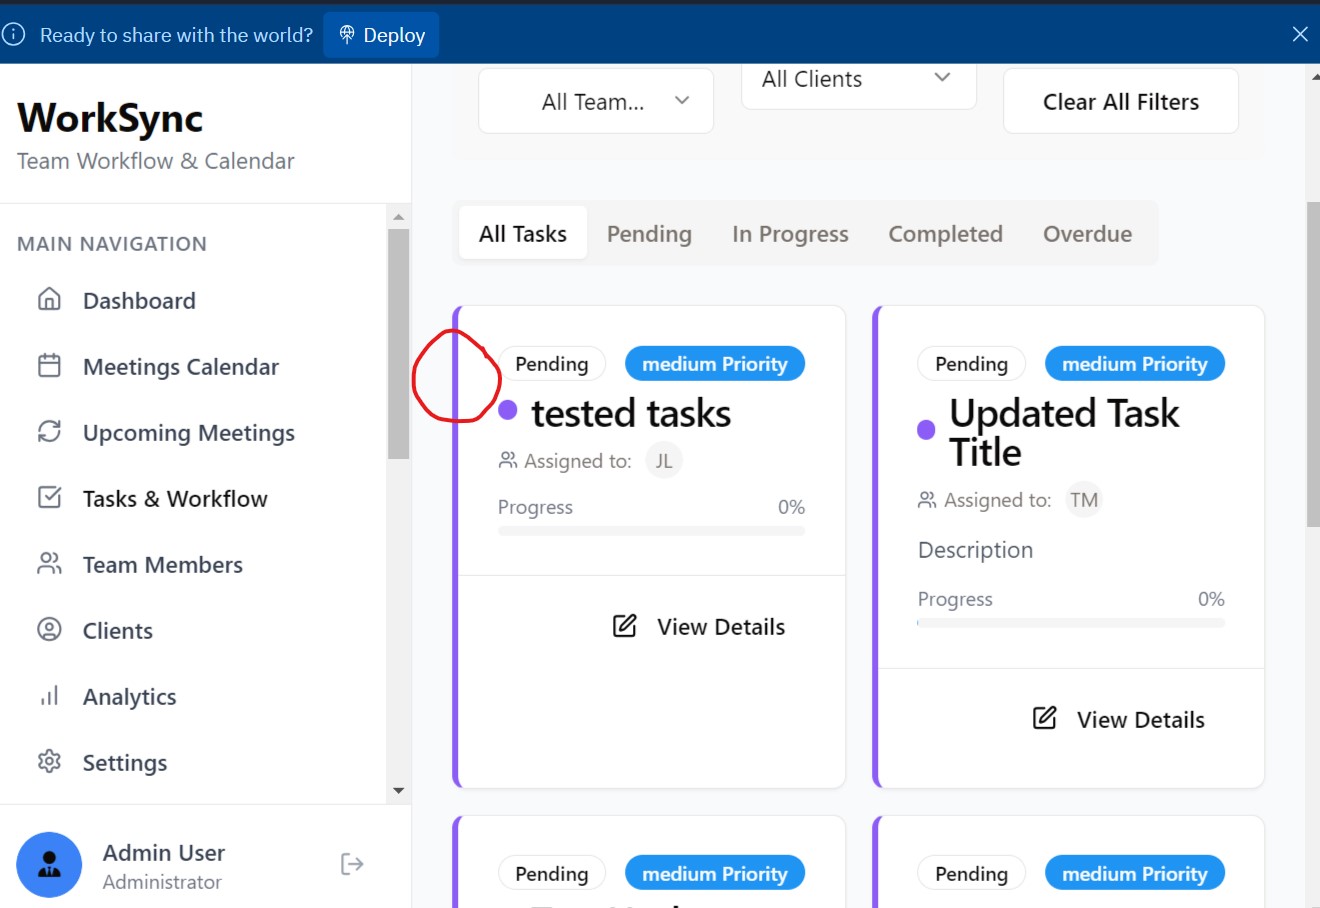Click the logout icon beside Admin User
Viewport: 1320px width, 908px height.
[x=352, y=864]
